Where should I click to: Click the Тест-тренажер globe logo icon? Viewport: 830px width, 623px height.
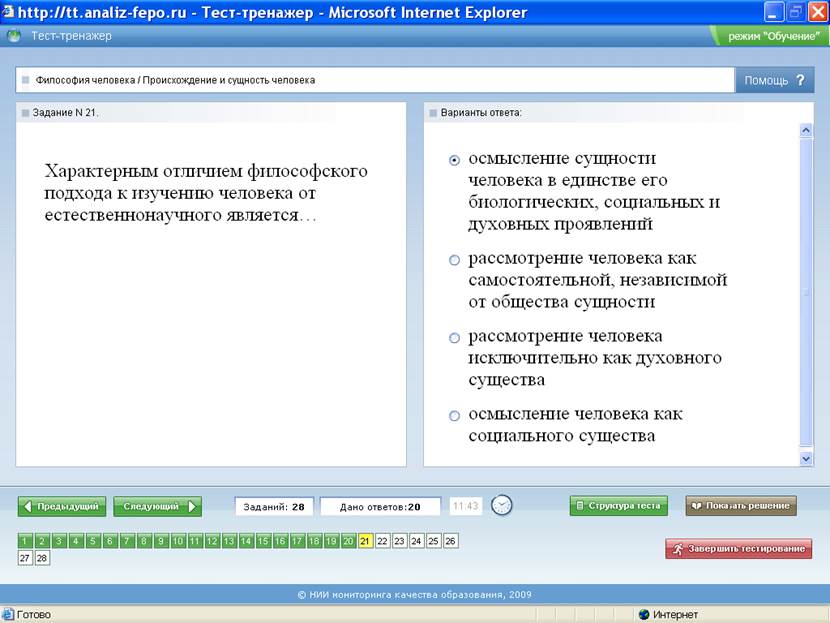pos(14,36)
